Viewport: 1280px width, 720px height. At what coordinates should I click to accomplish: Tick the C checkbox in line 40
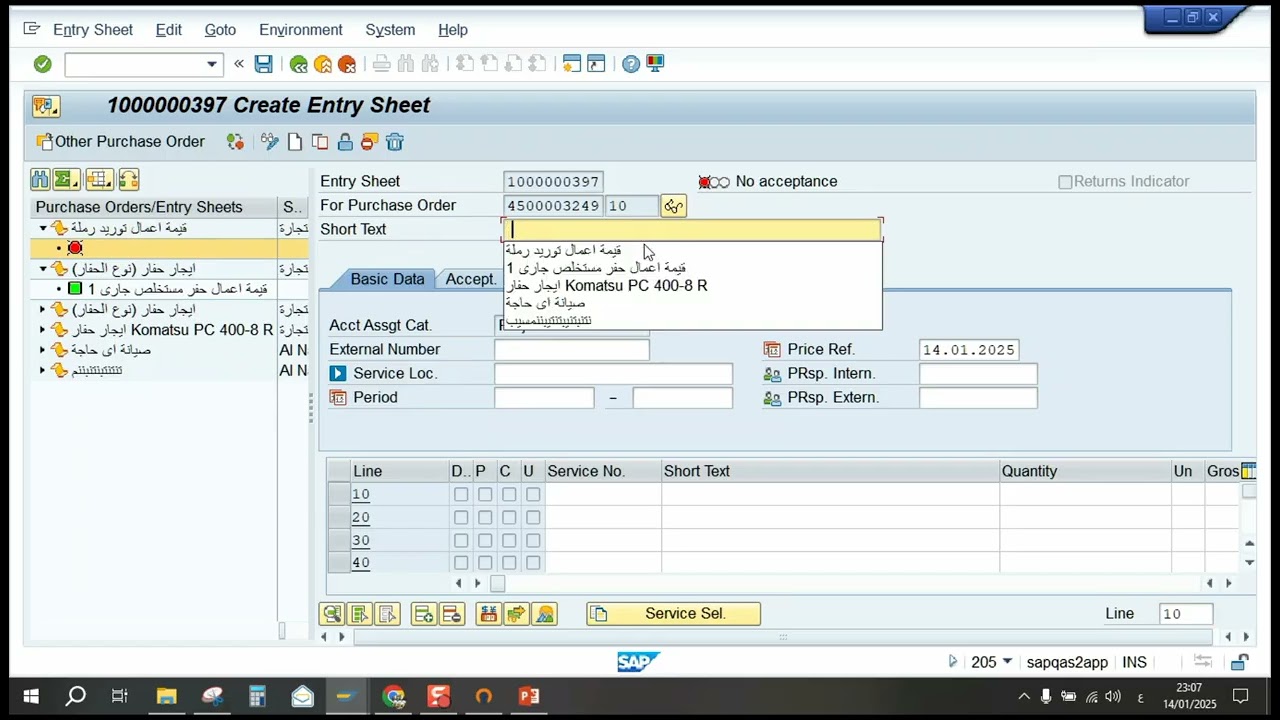509,563
